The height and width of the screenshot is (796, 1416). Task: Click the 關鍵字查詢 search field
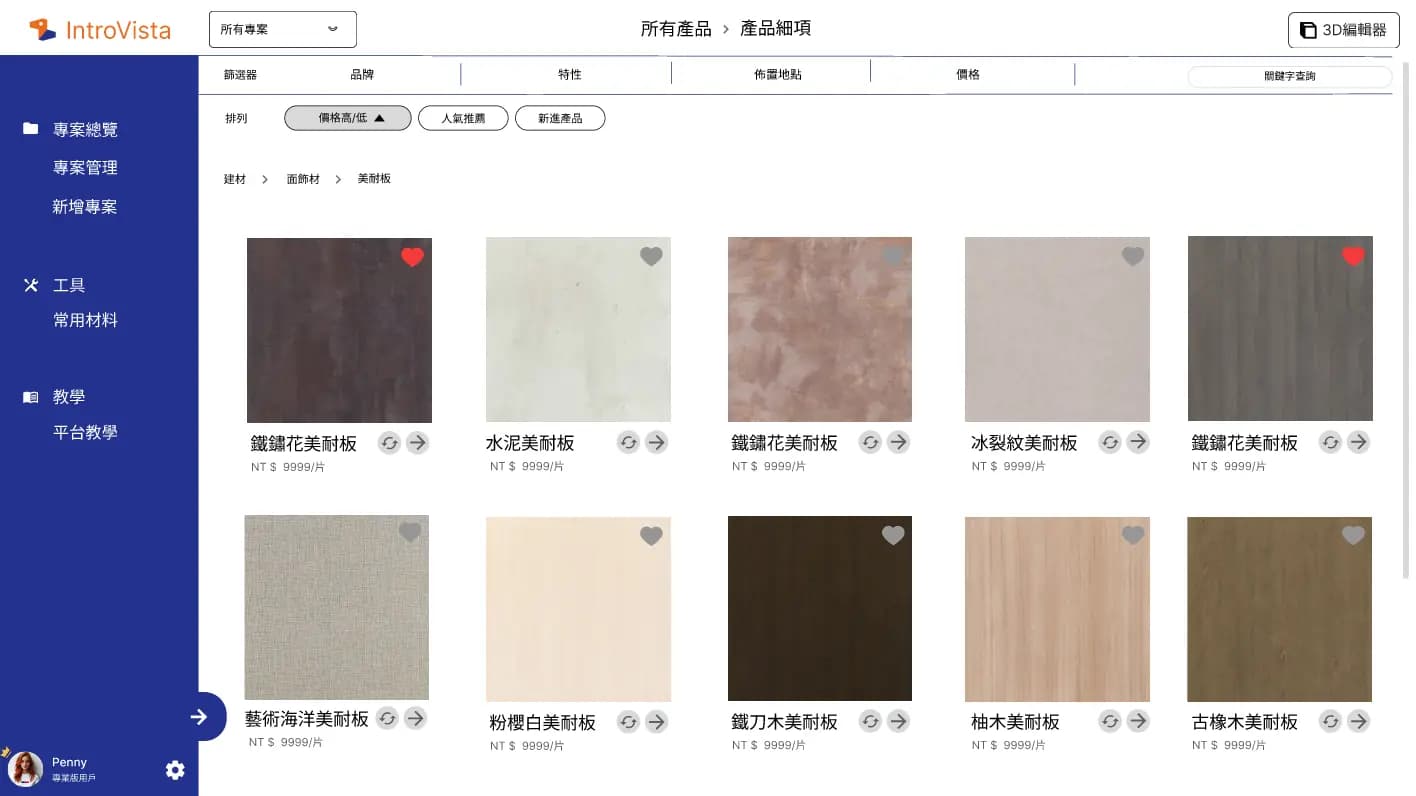(x=1289, y=76)
